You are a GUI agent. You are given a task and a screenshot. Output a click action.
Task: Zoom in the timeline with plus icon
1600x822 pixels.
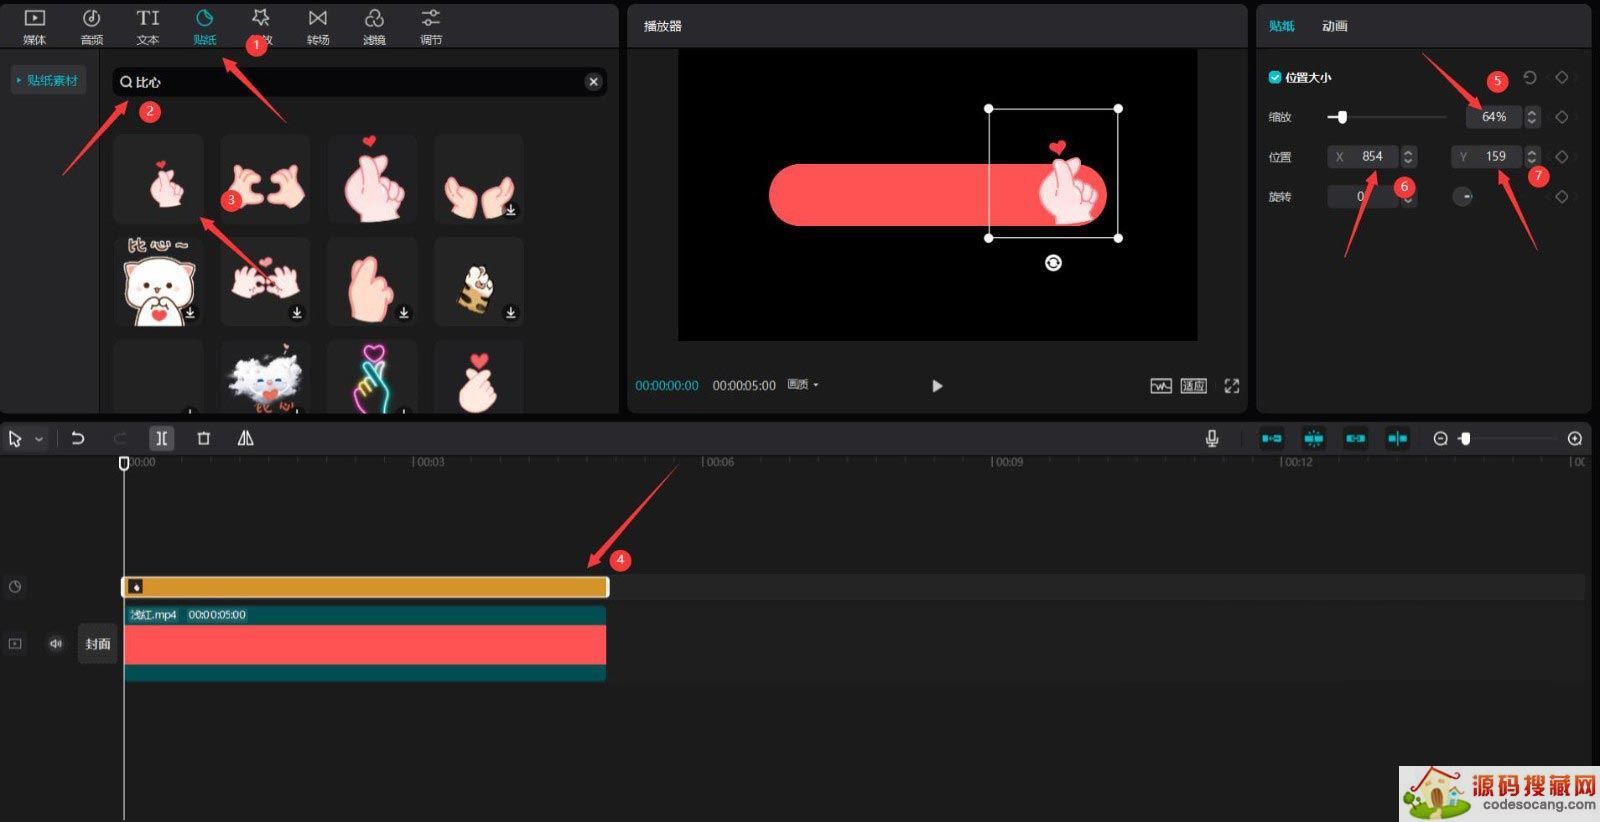[1574, 439]
